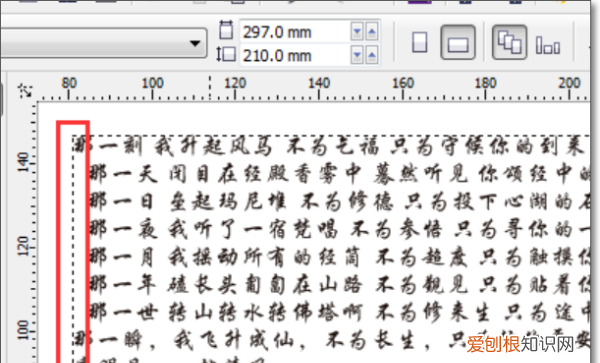Screen dimensions: 600x363
Task: Switch page orientation to Landscape
Action: tap(458, 42)
